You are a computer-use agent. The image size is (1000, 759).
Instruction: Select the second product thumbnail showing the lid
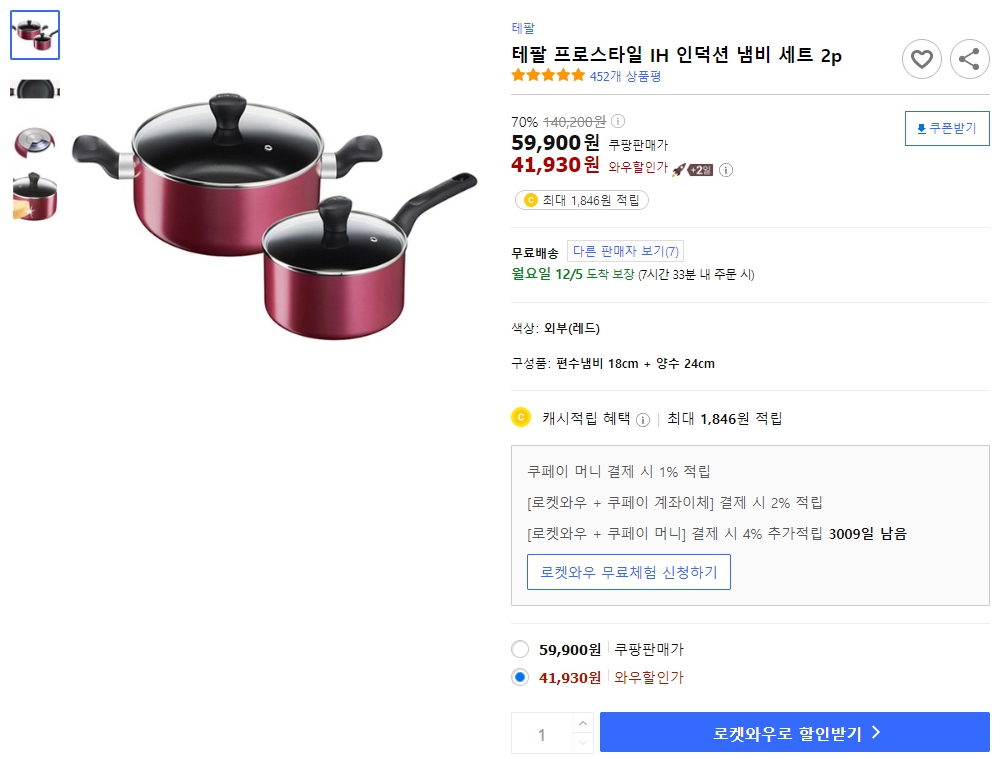coord(34,88)
